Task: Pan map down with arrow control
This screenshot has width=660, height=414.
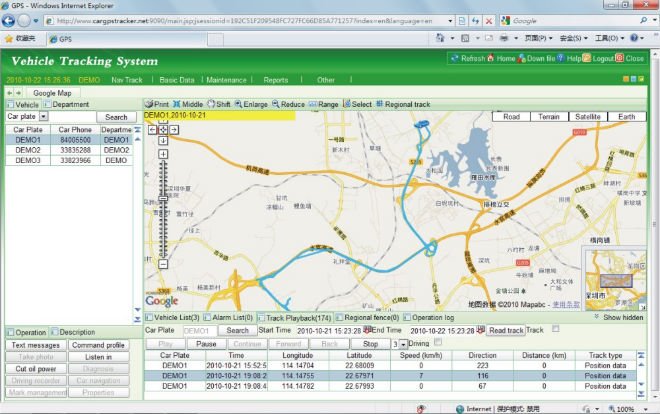Action: pos(163,141)
